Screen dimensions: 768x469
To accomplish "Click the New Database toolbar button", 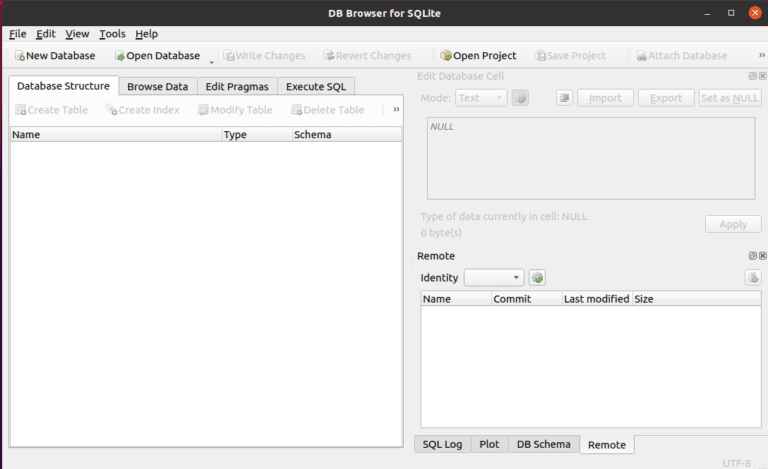I will [55, 56].
